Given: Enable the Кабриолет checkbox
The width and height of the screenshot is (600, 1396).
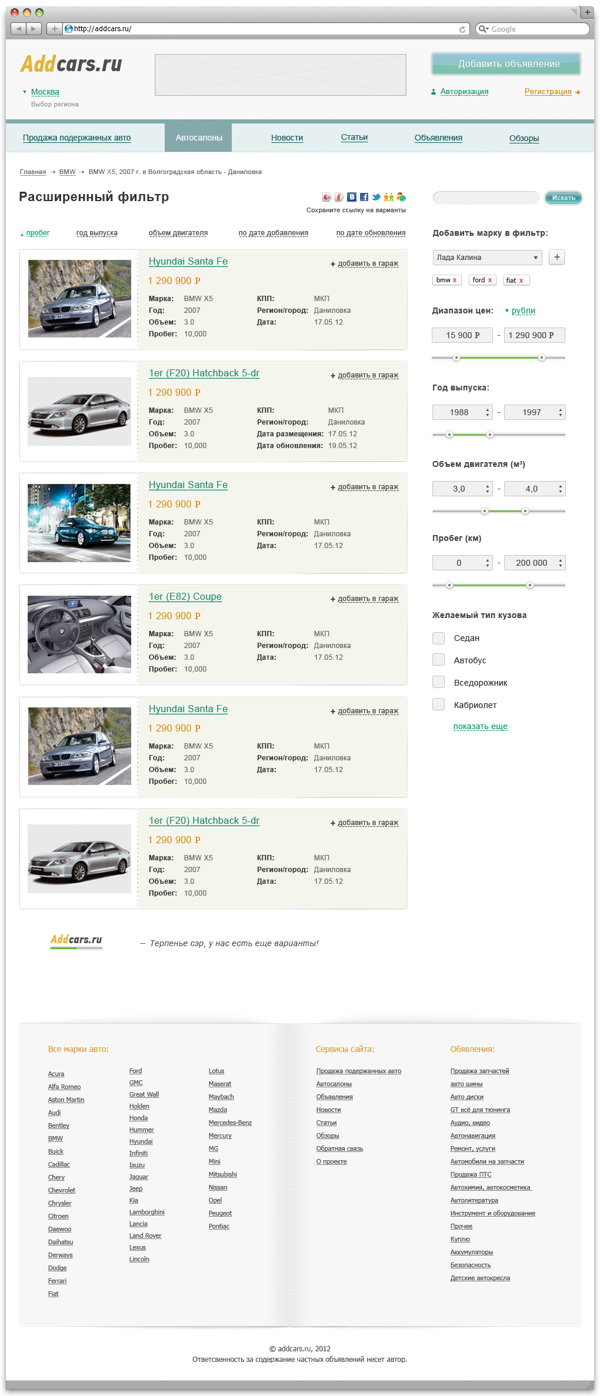Looking at the screenshot, I should pyautogui.click(x=438, y=705).
